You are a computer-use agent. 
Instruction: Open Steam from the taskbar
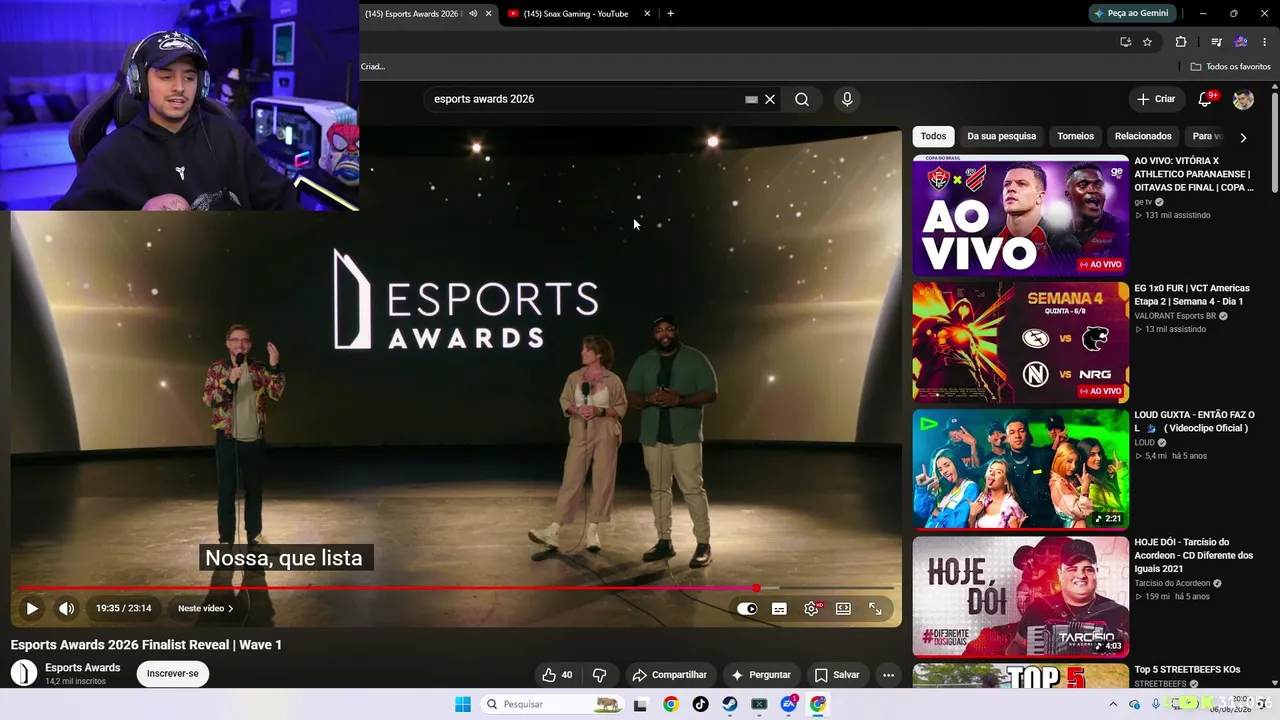(730, 704)
